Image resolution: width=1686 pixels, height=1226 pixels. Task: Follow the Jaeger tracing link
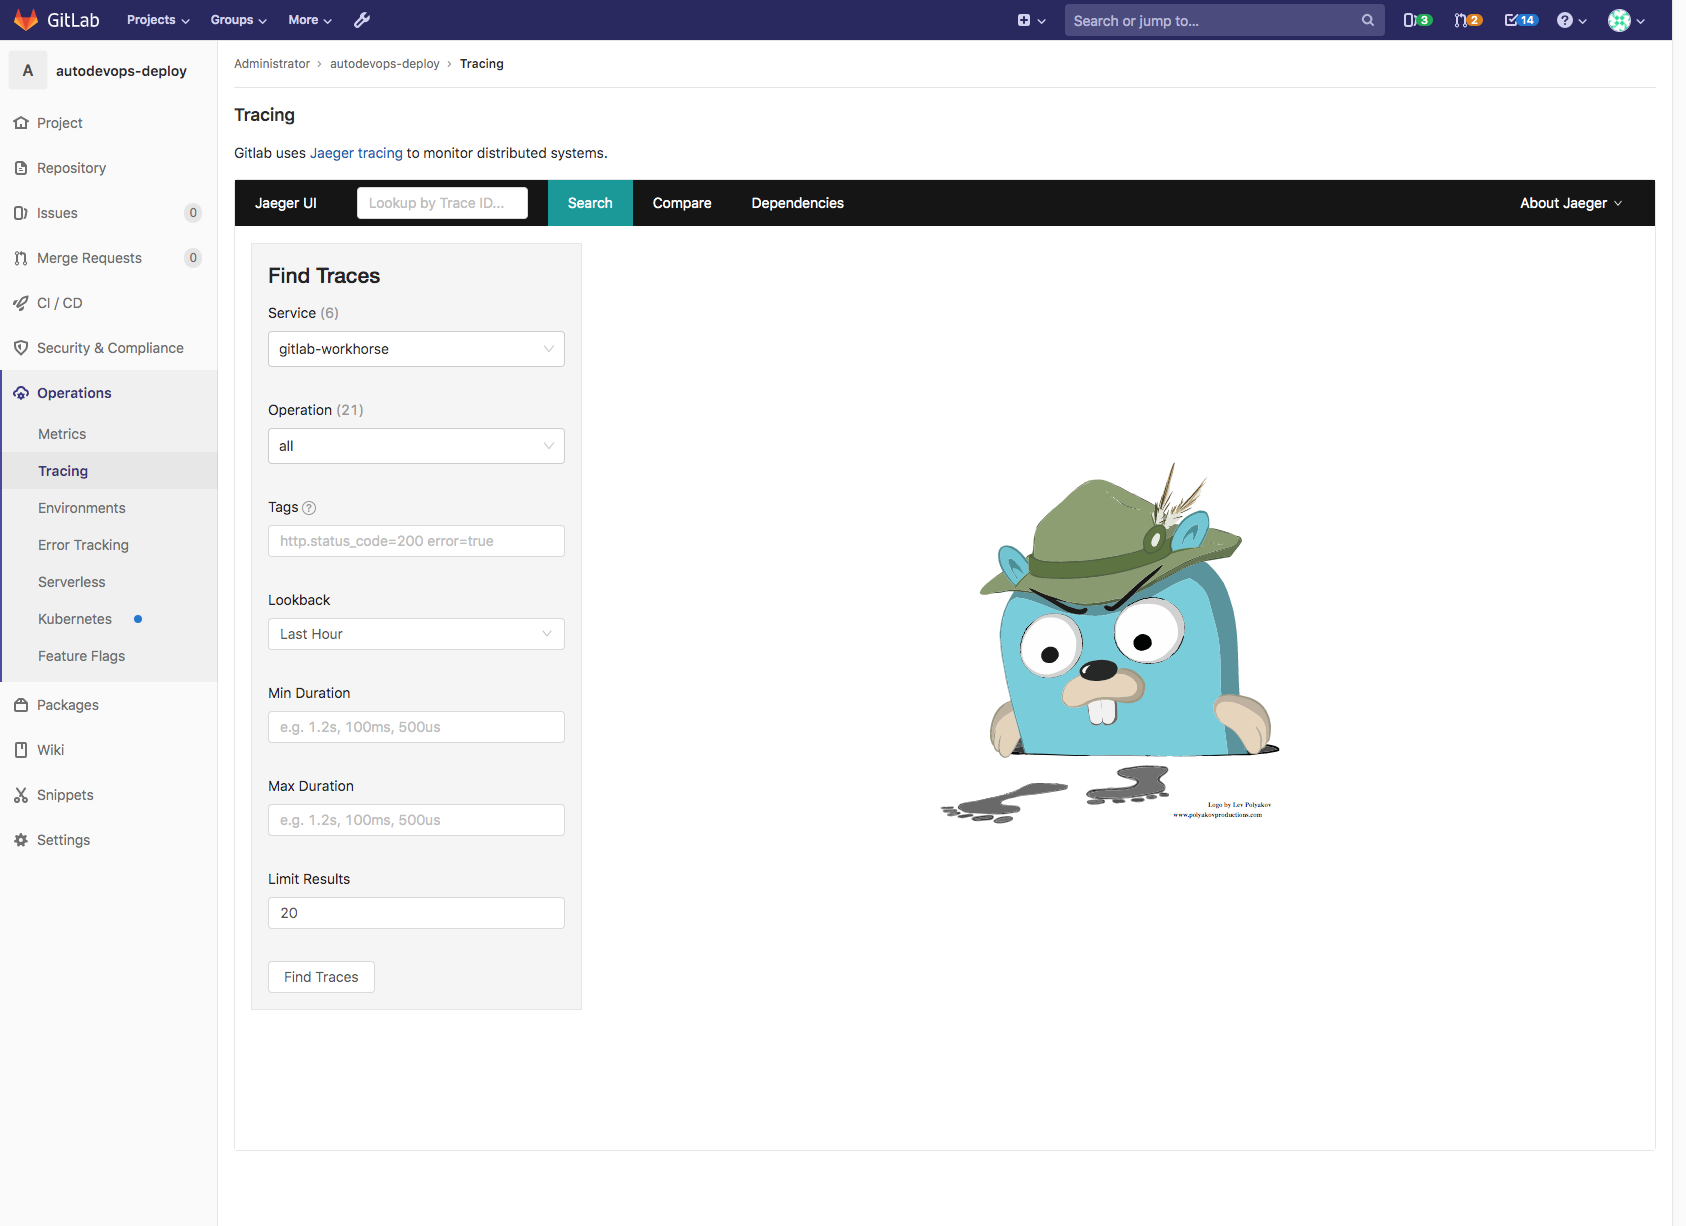(x=356, y=152)
